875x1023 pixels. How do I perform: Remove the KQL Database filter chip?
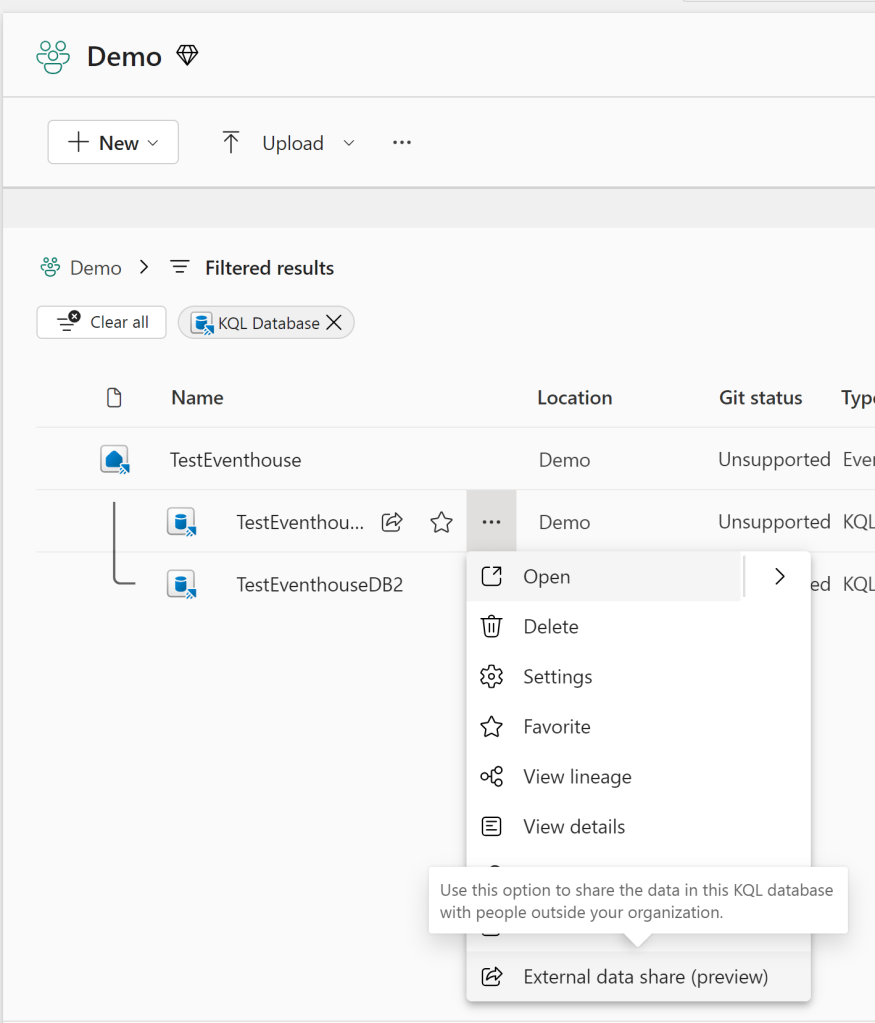[x=334, y=322]
